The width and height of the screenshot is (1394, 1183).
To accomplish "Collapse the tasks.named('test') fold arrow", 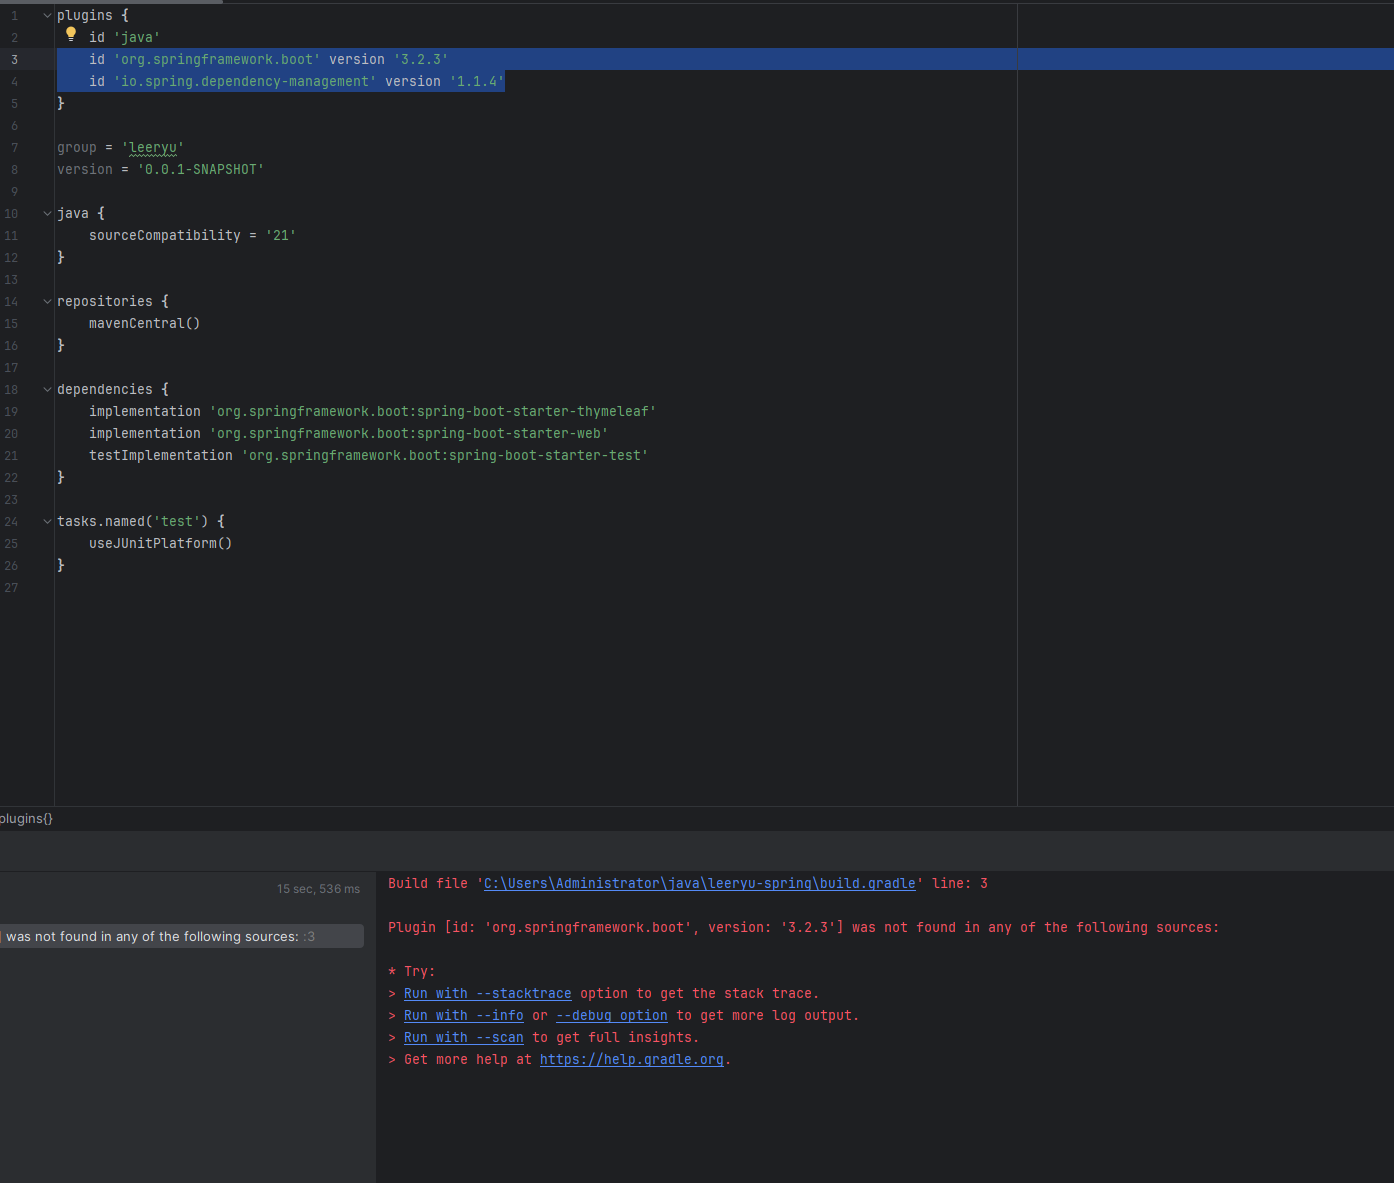I will 47,522.
